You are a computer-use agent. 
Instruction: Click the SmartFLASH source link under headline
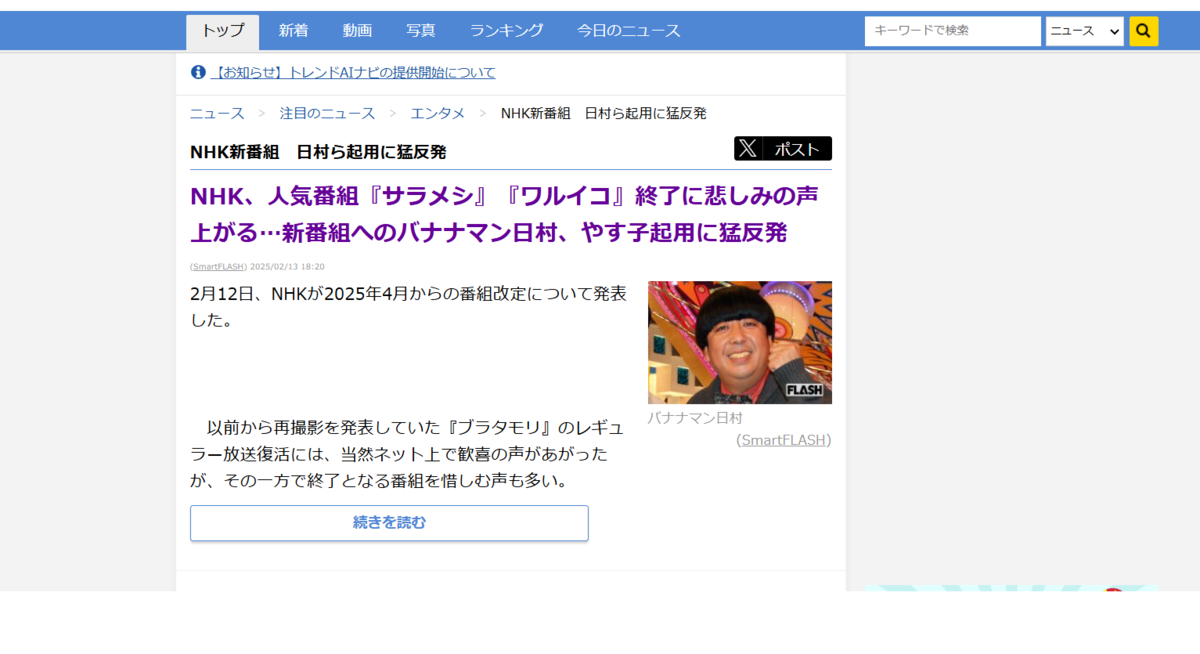click(x=218, y=267)
